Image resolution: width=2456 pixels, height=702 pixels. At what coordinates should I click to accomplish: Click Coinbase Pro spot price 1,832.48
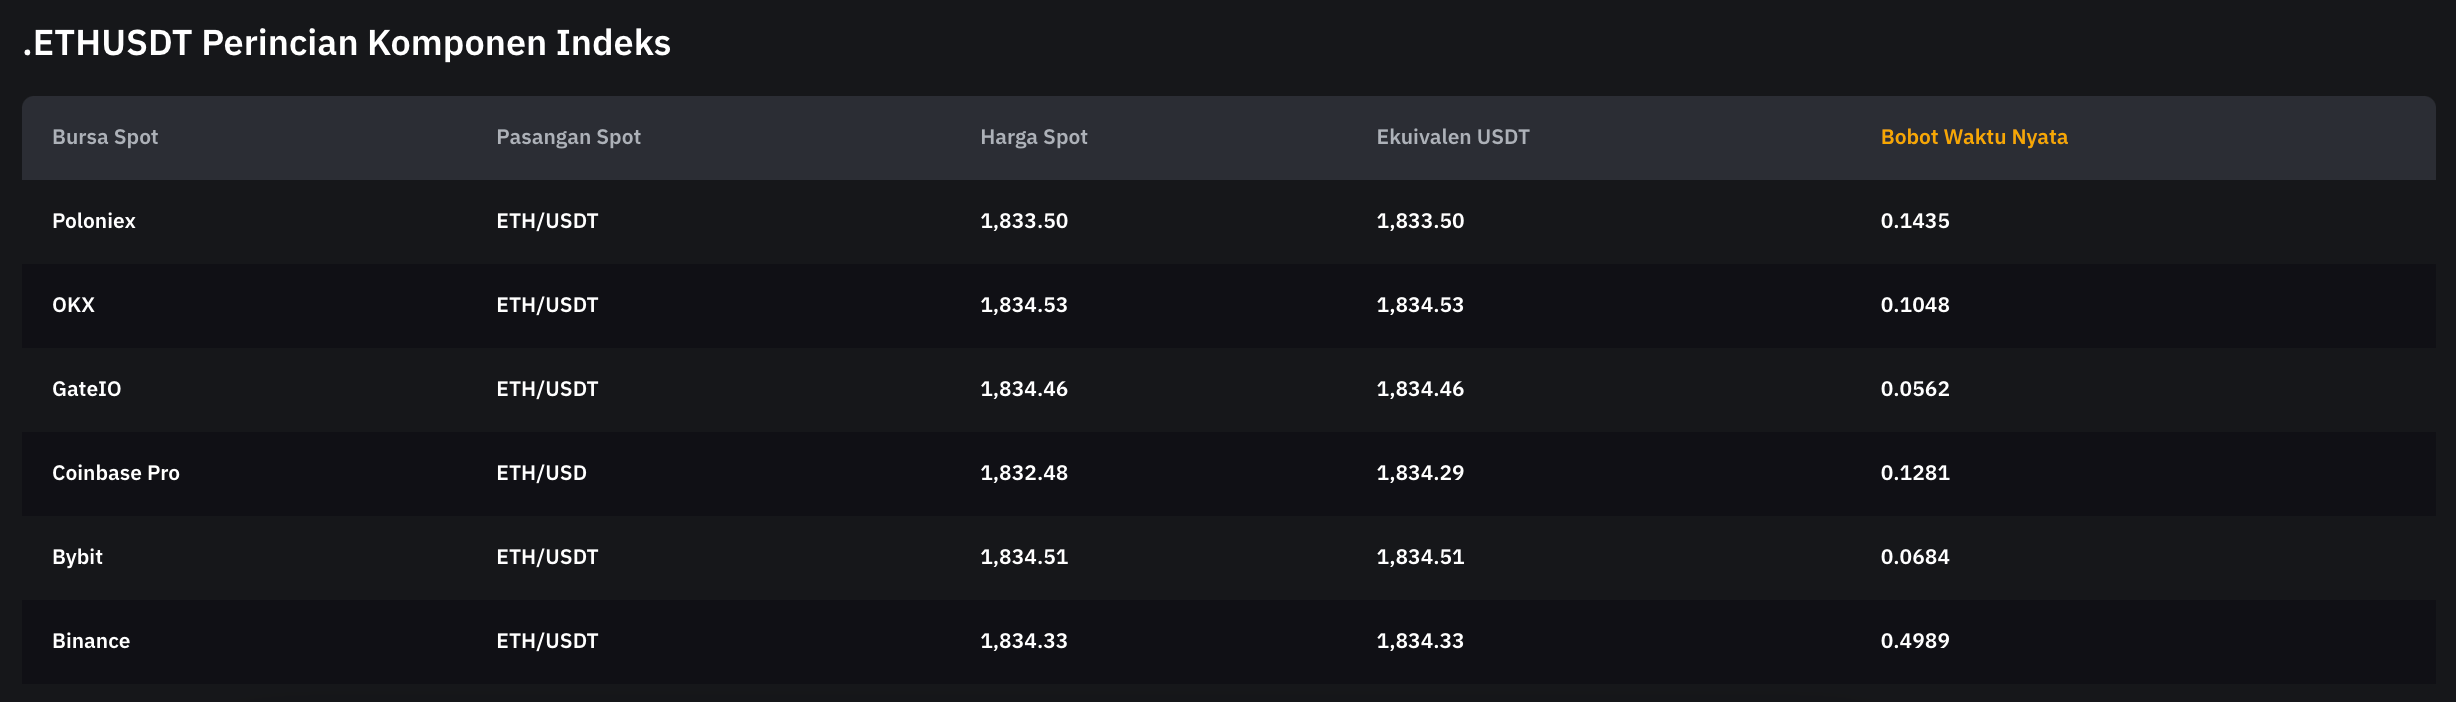click(1023, 473)
